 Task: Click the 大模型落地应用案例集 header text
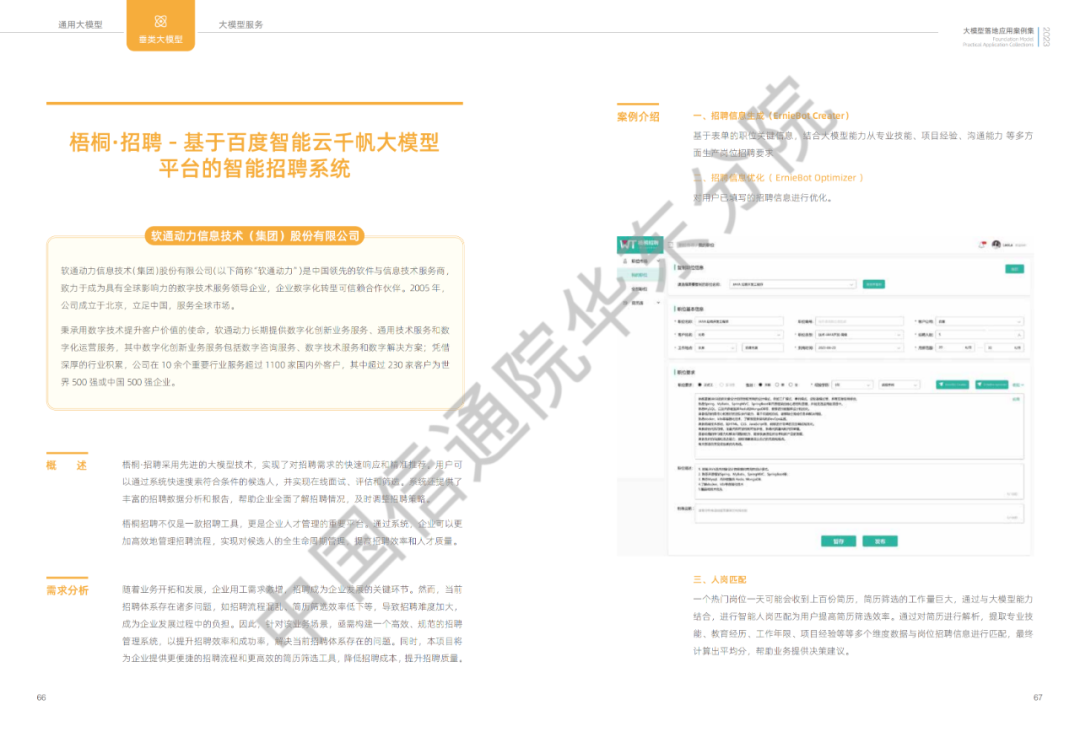998,31
